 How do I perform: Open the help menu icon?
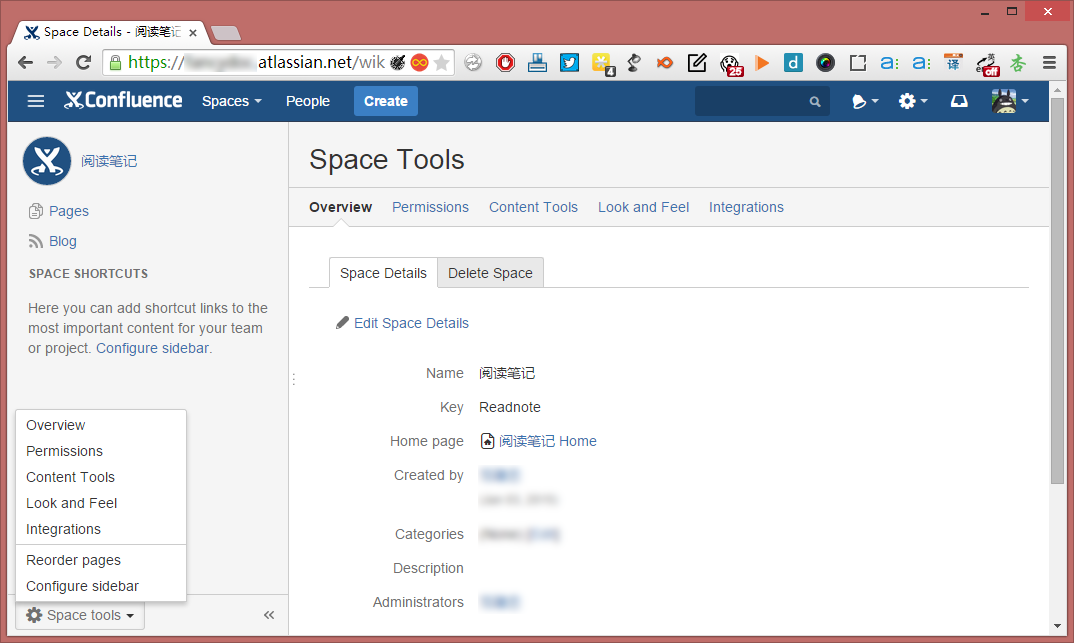(x=863, y=101)
